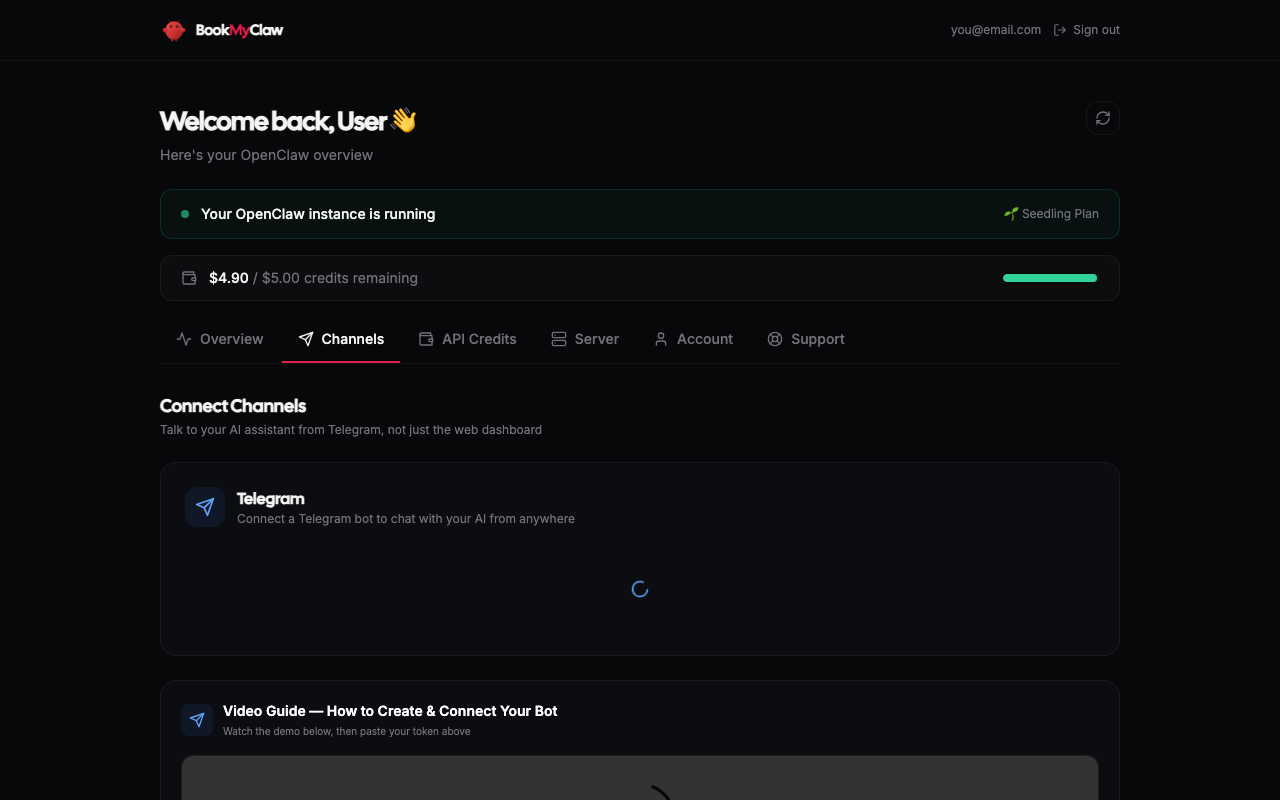Click the API Credits calendar icon
1280x800 pixels.
pyautogui.click(x=425, y=339)
